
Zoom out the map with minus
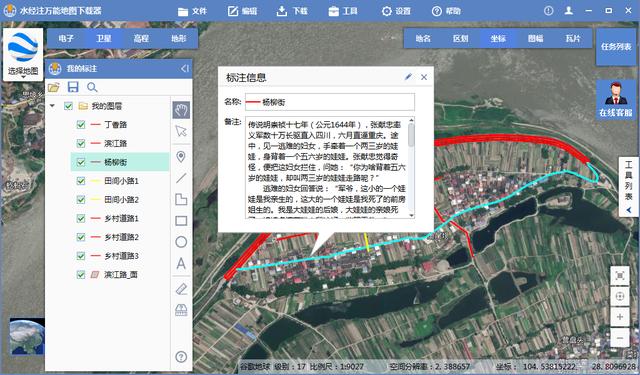point(620,338)
